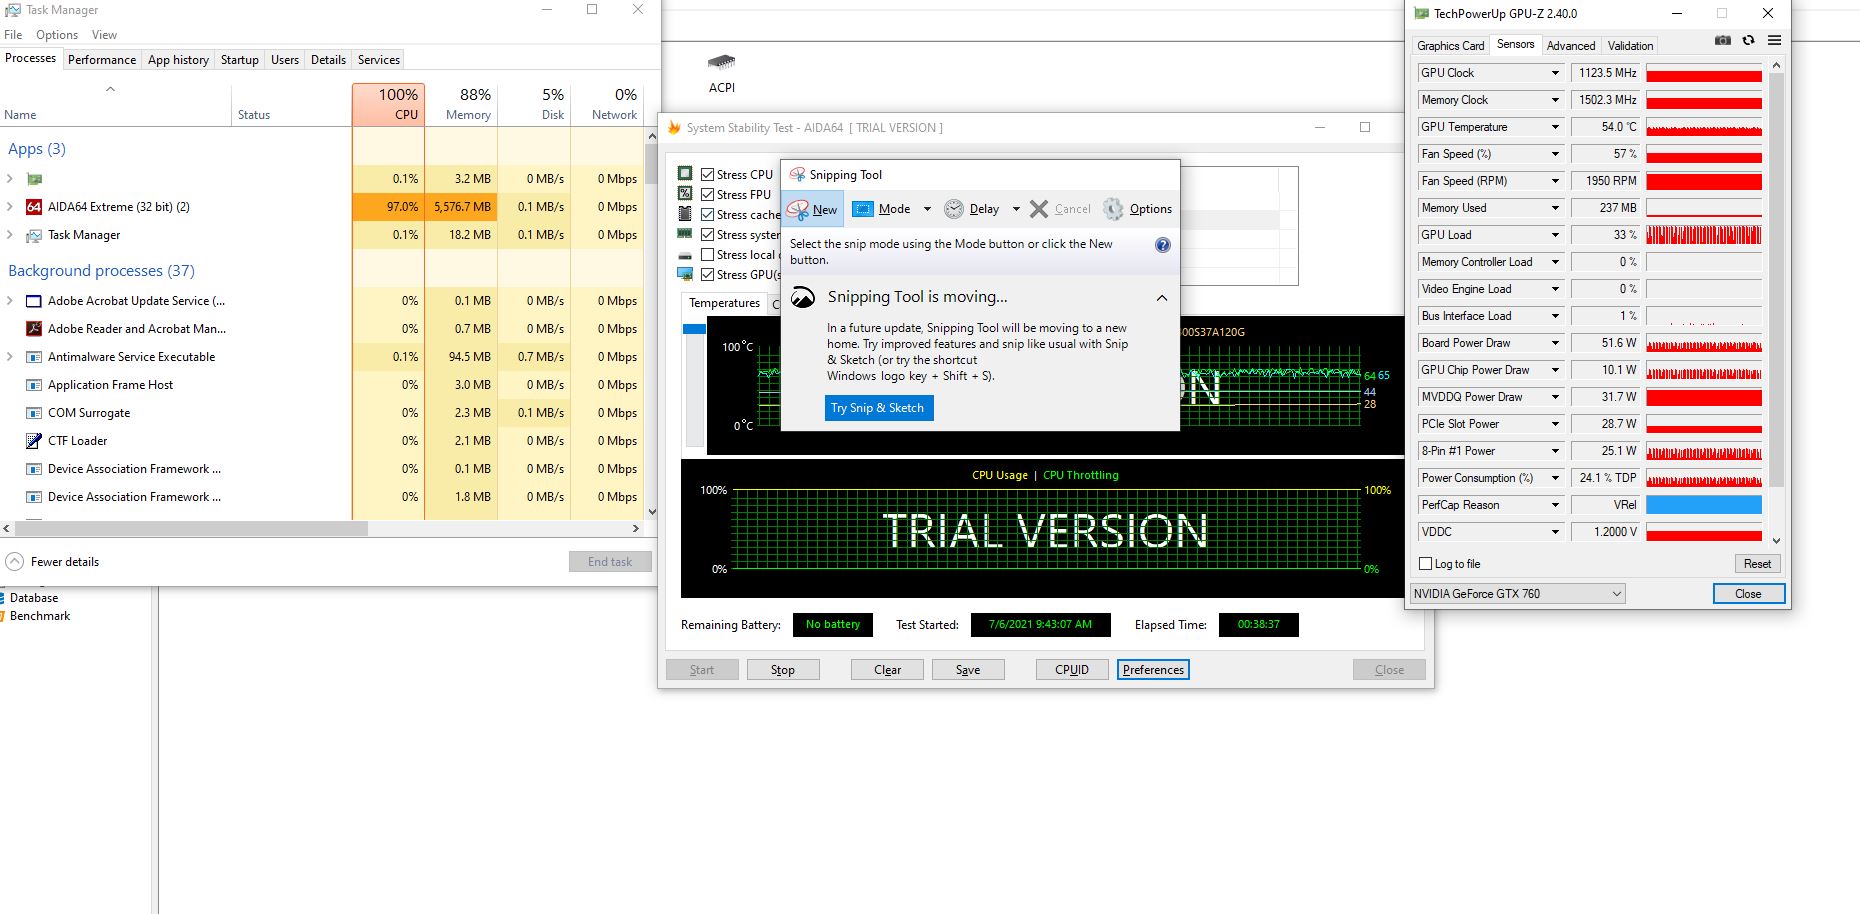Click the GPU-Z screenshot camera icon

(1723, 40)
